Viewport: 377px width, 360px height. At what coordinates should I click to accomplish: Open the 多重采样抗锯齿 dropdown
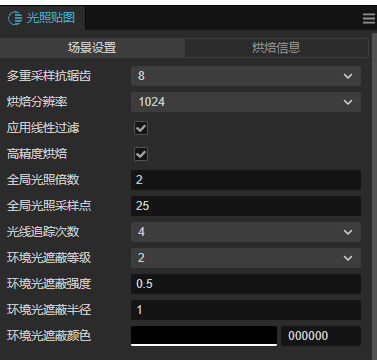tap(246, 76)
